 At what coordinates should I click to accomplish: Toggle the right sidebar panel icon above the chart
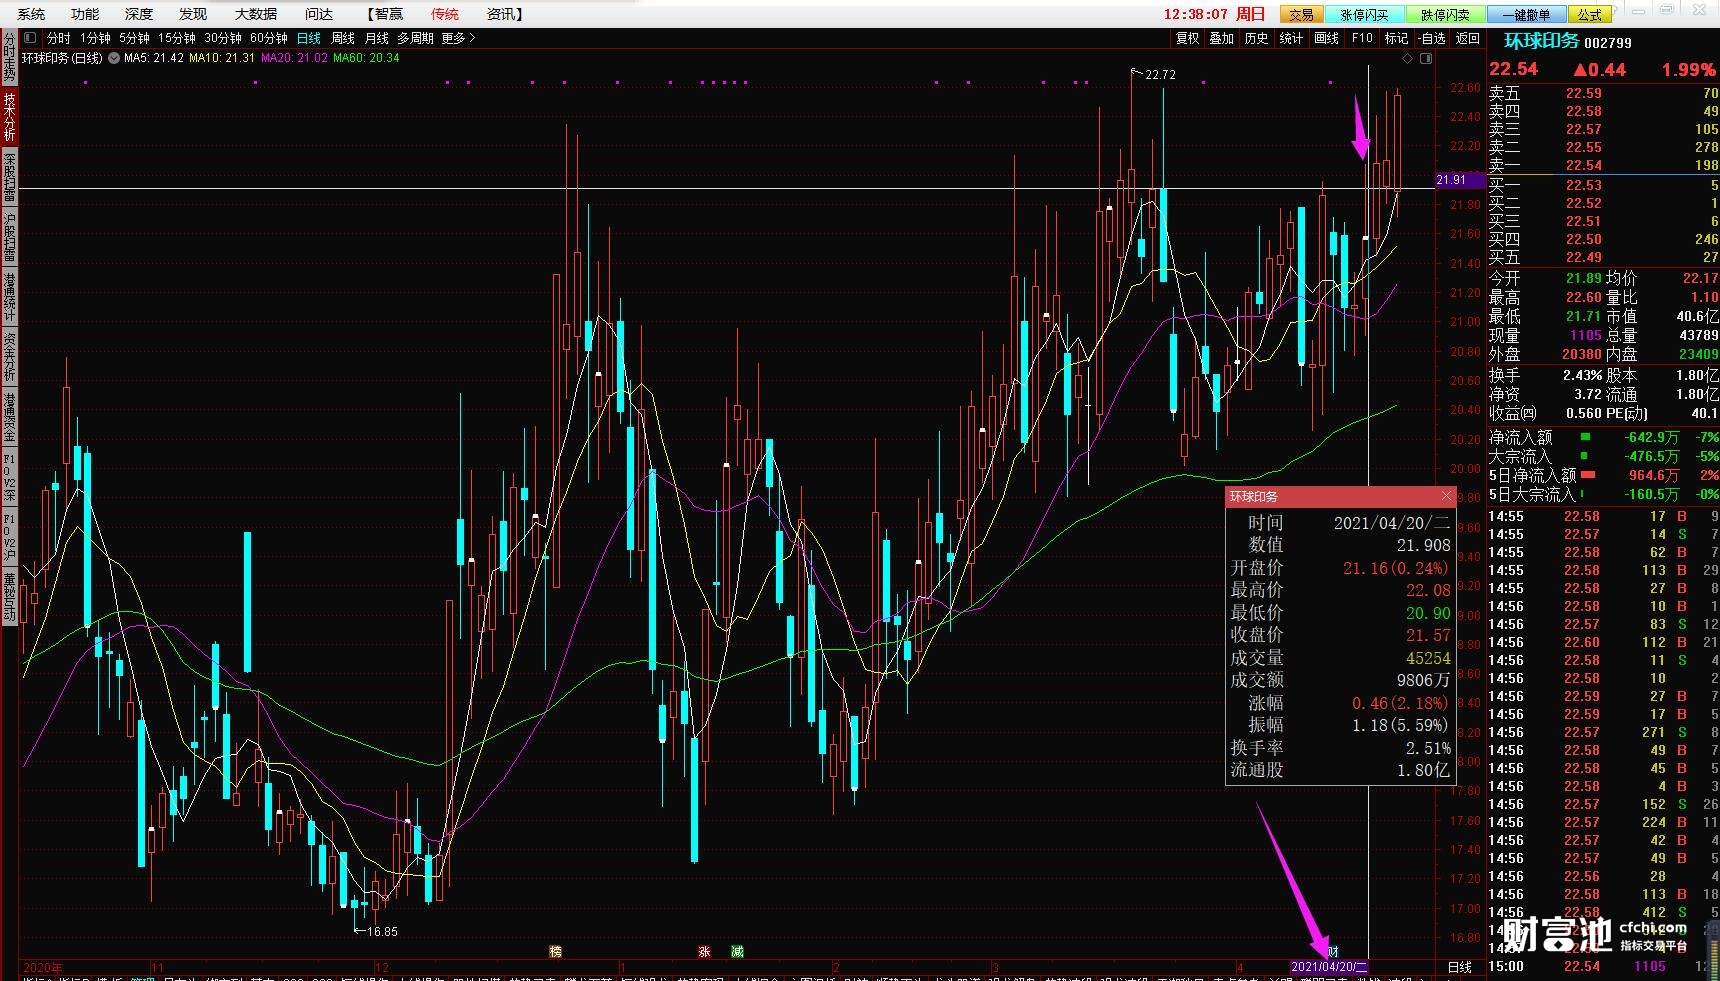[1427, 58]
